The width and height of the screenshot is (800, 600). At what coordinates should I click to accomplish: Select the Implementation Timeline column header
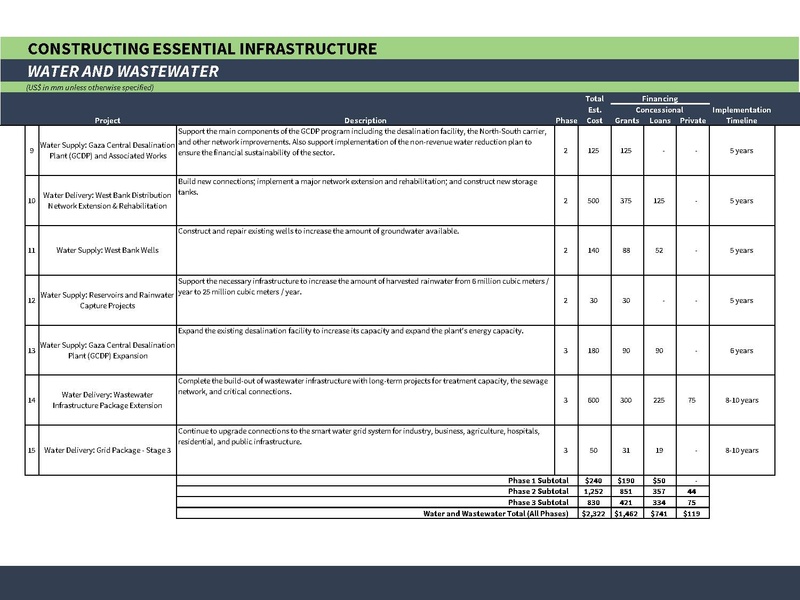pyautogui.click(x=741, y=115)
